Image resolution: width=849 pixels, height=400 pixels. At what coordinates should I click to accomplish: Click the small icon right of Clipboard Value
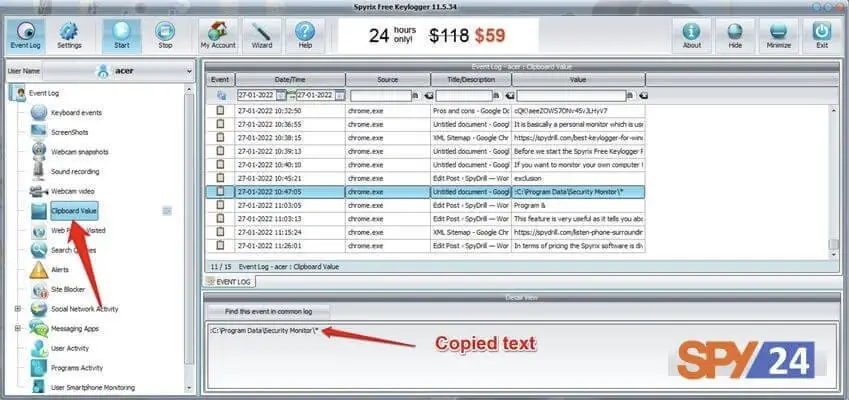click(167, 211)
